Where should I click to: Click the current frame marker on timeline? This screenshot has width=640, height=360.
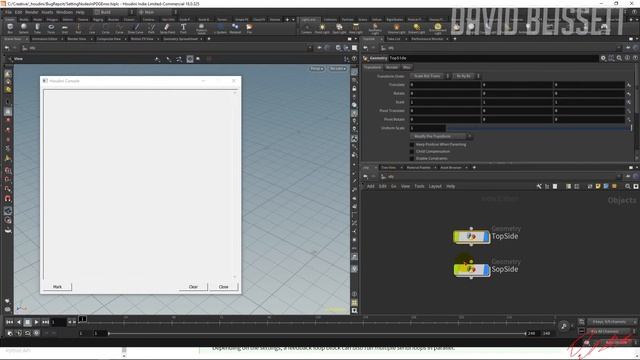pos(82,319)
